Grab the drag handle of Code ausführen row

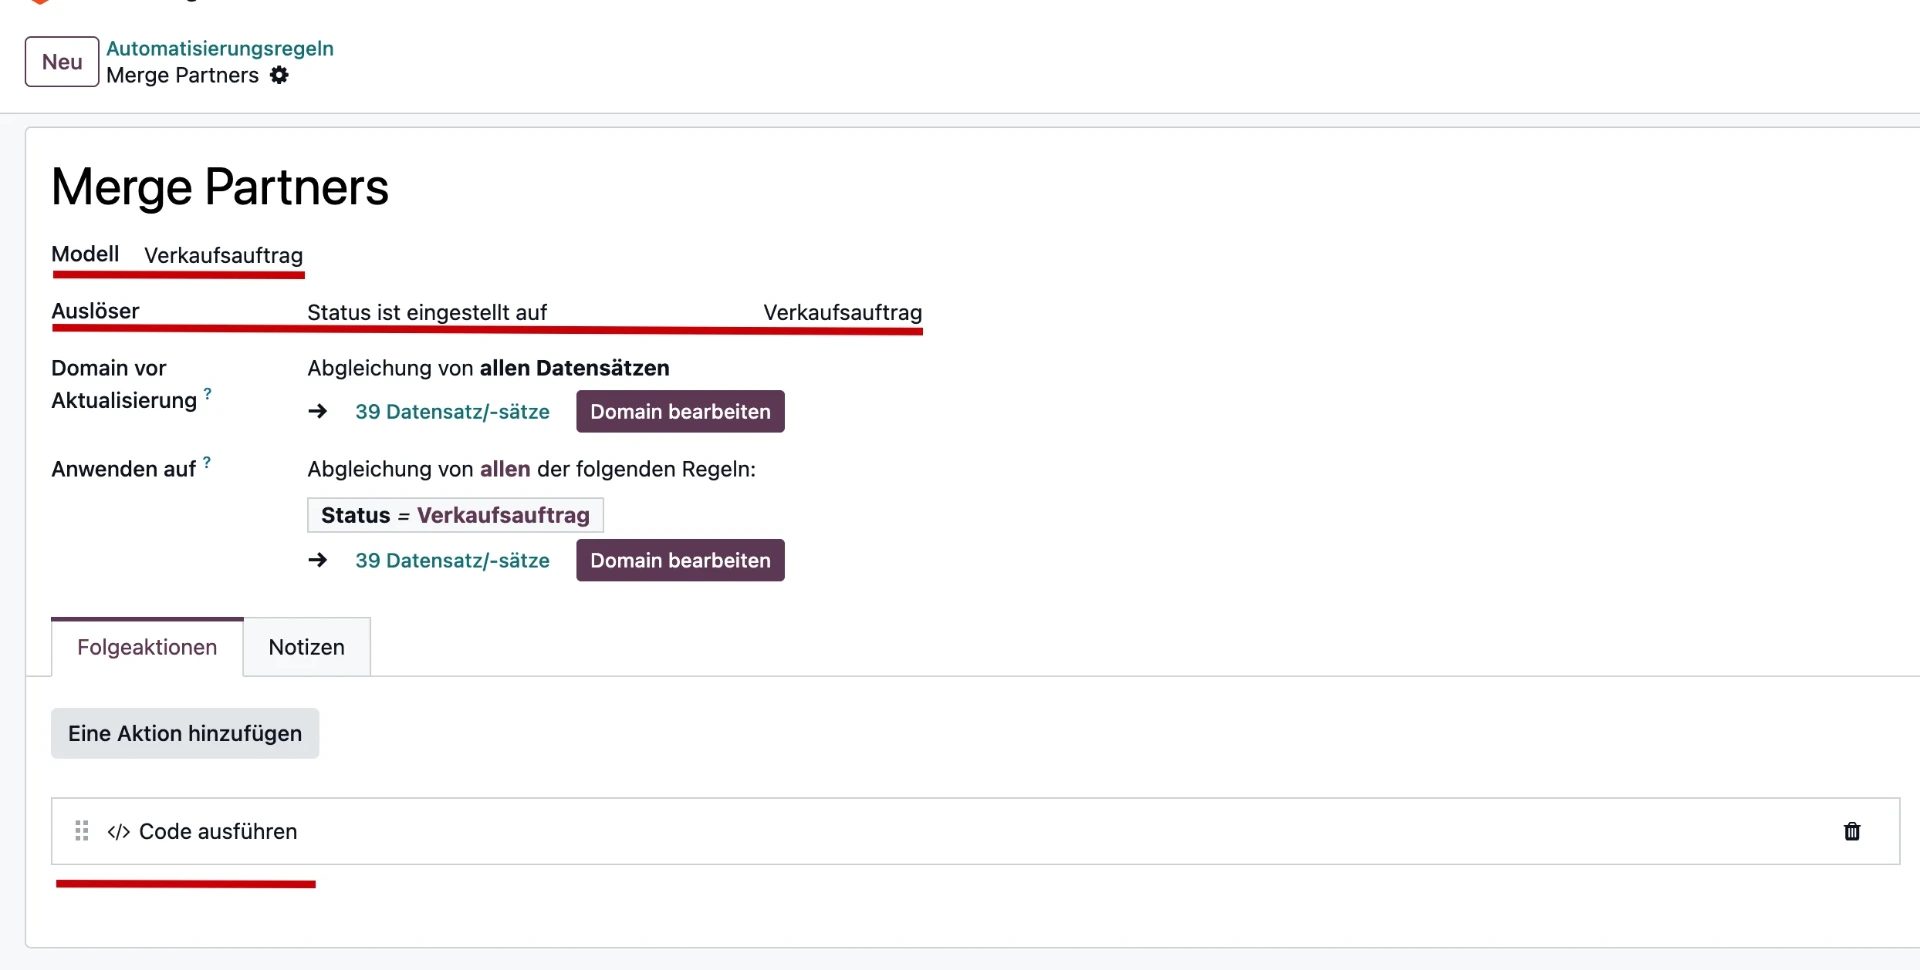82,831
